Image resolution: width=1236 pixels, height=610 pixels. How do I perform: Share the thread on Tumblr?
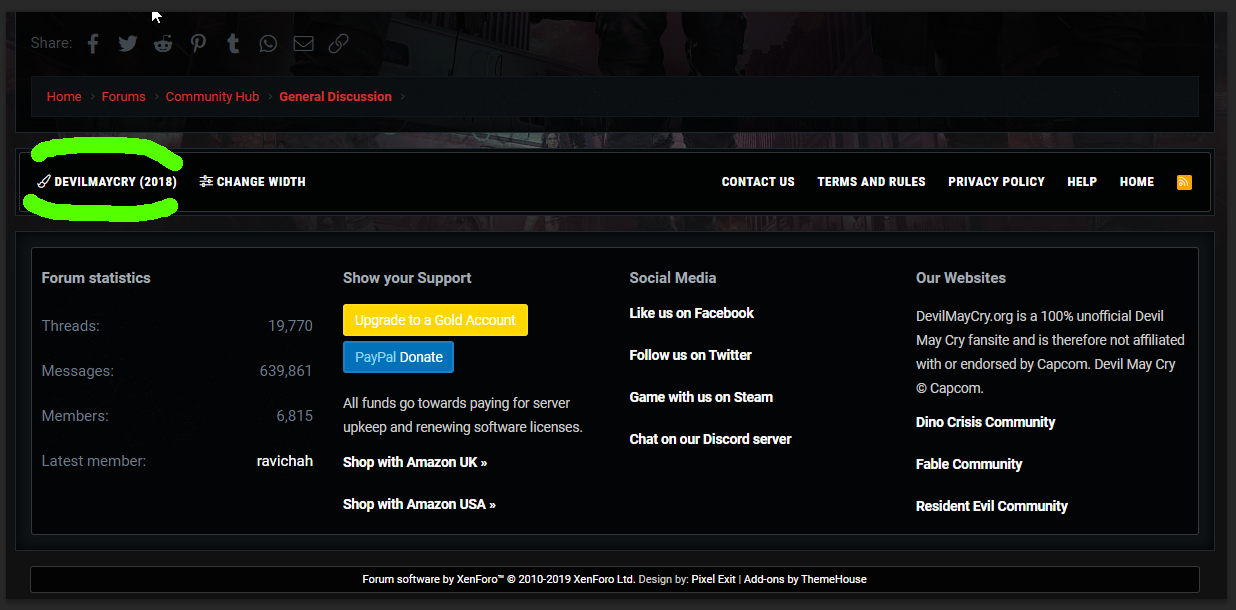[x=233, y=43]
